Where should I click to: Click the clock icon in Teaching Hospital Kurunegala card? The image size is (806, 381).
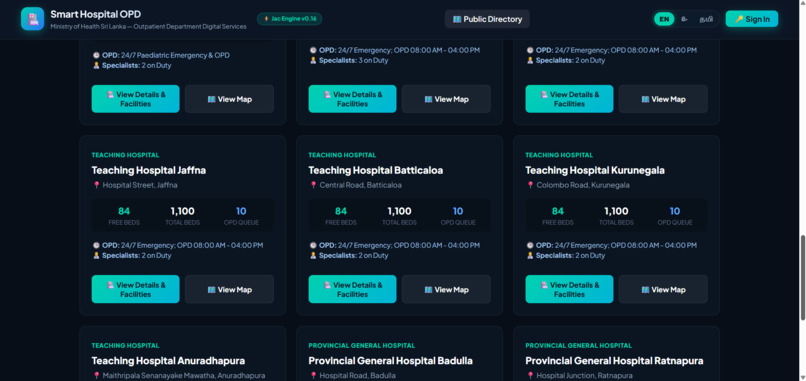530,246
